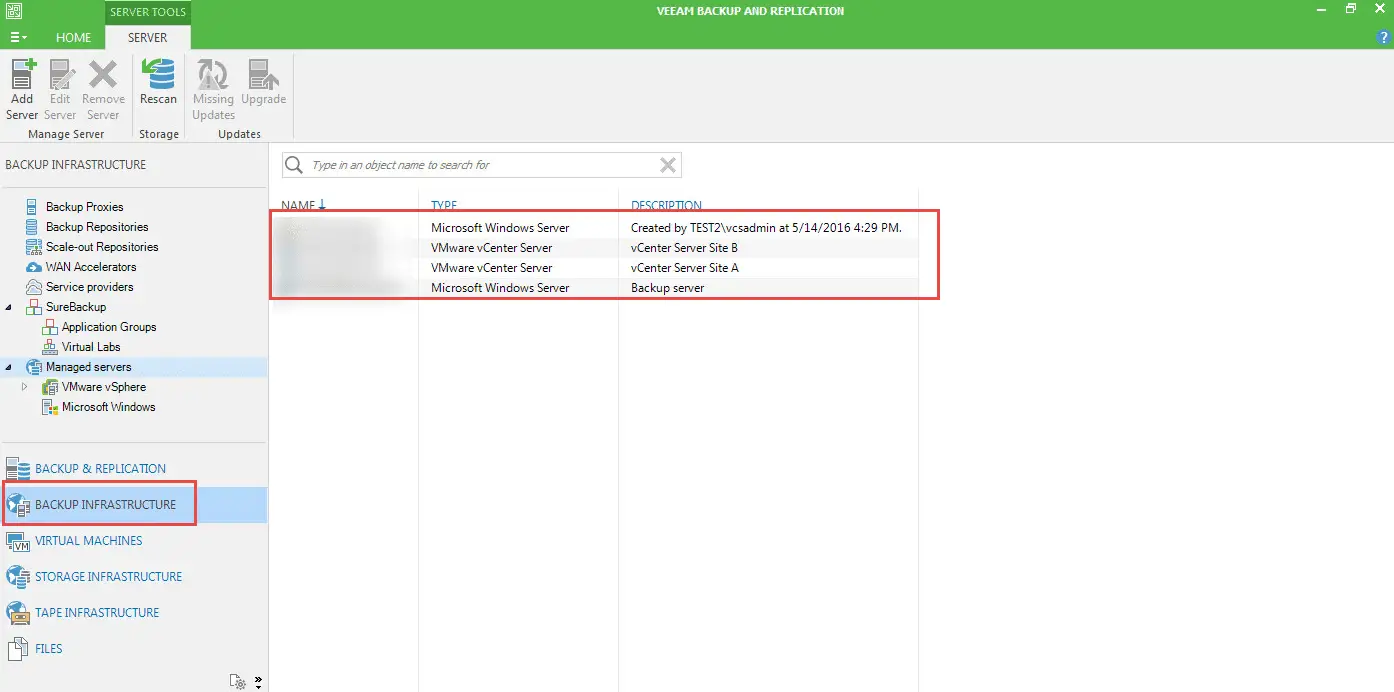Switch to the HOME ribbon tab
This screenshot has width=1394, height=692.
pos(73,38)
